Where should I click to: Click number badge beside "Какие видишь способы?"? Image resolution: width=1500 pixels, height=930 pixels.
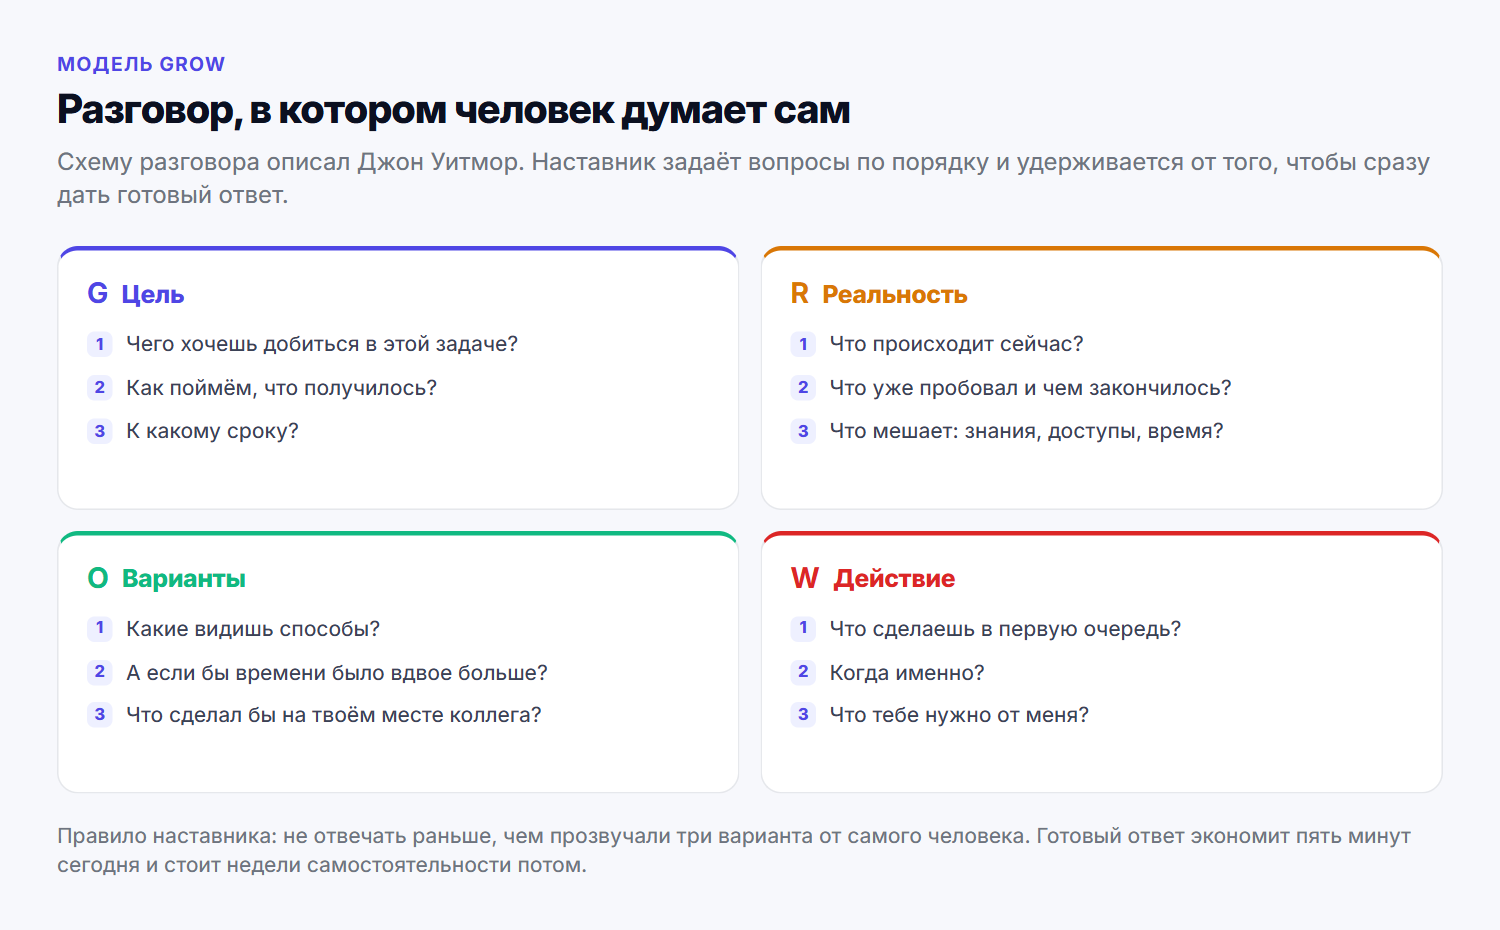(100, 629)
